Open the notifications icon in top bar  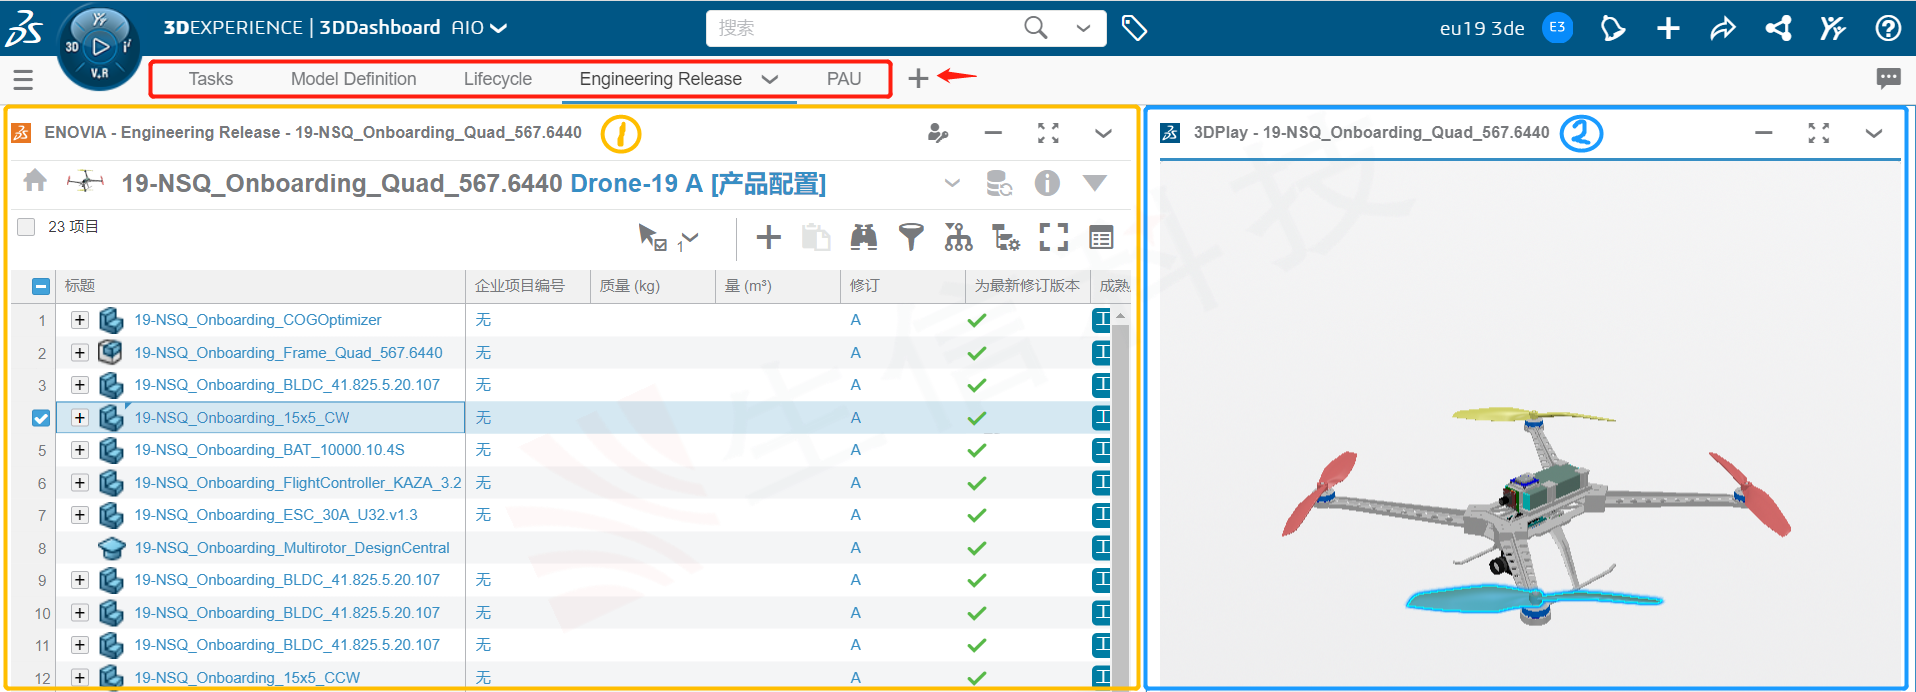[1612, 28]
